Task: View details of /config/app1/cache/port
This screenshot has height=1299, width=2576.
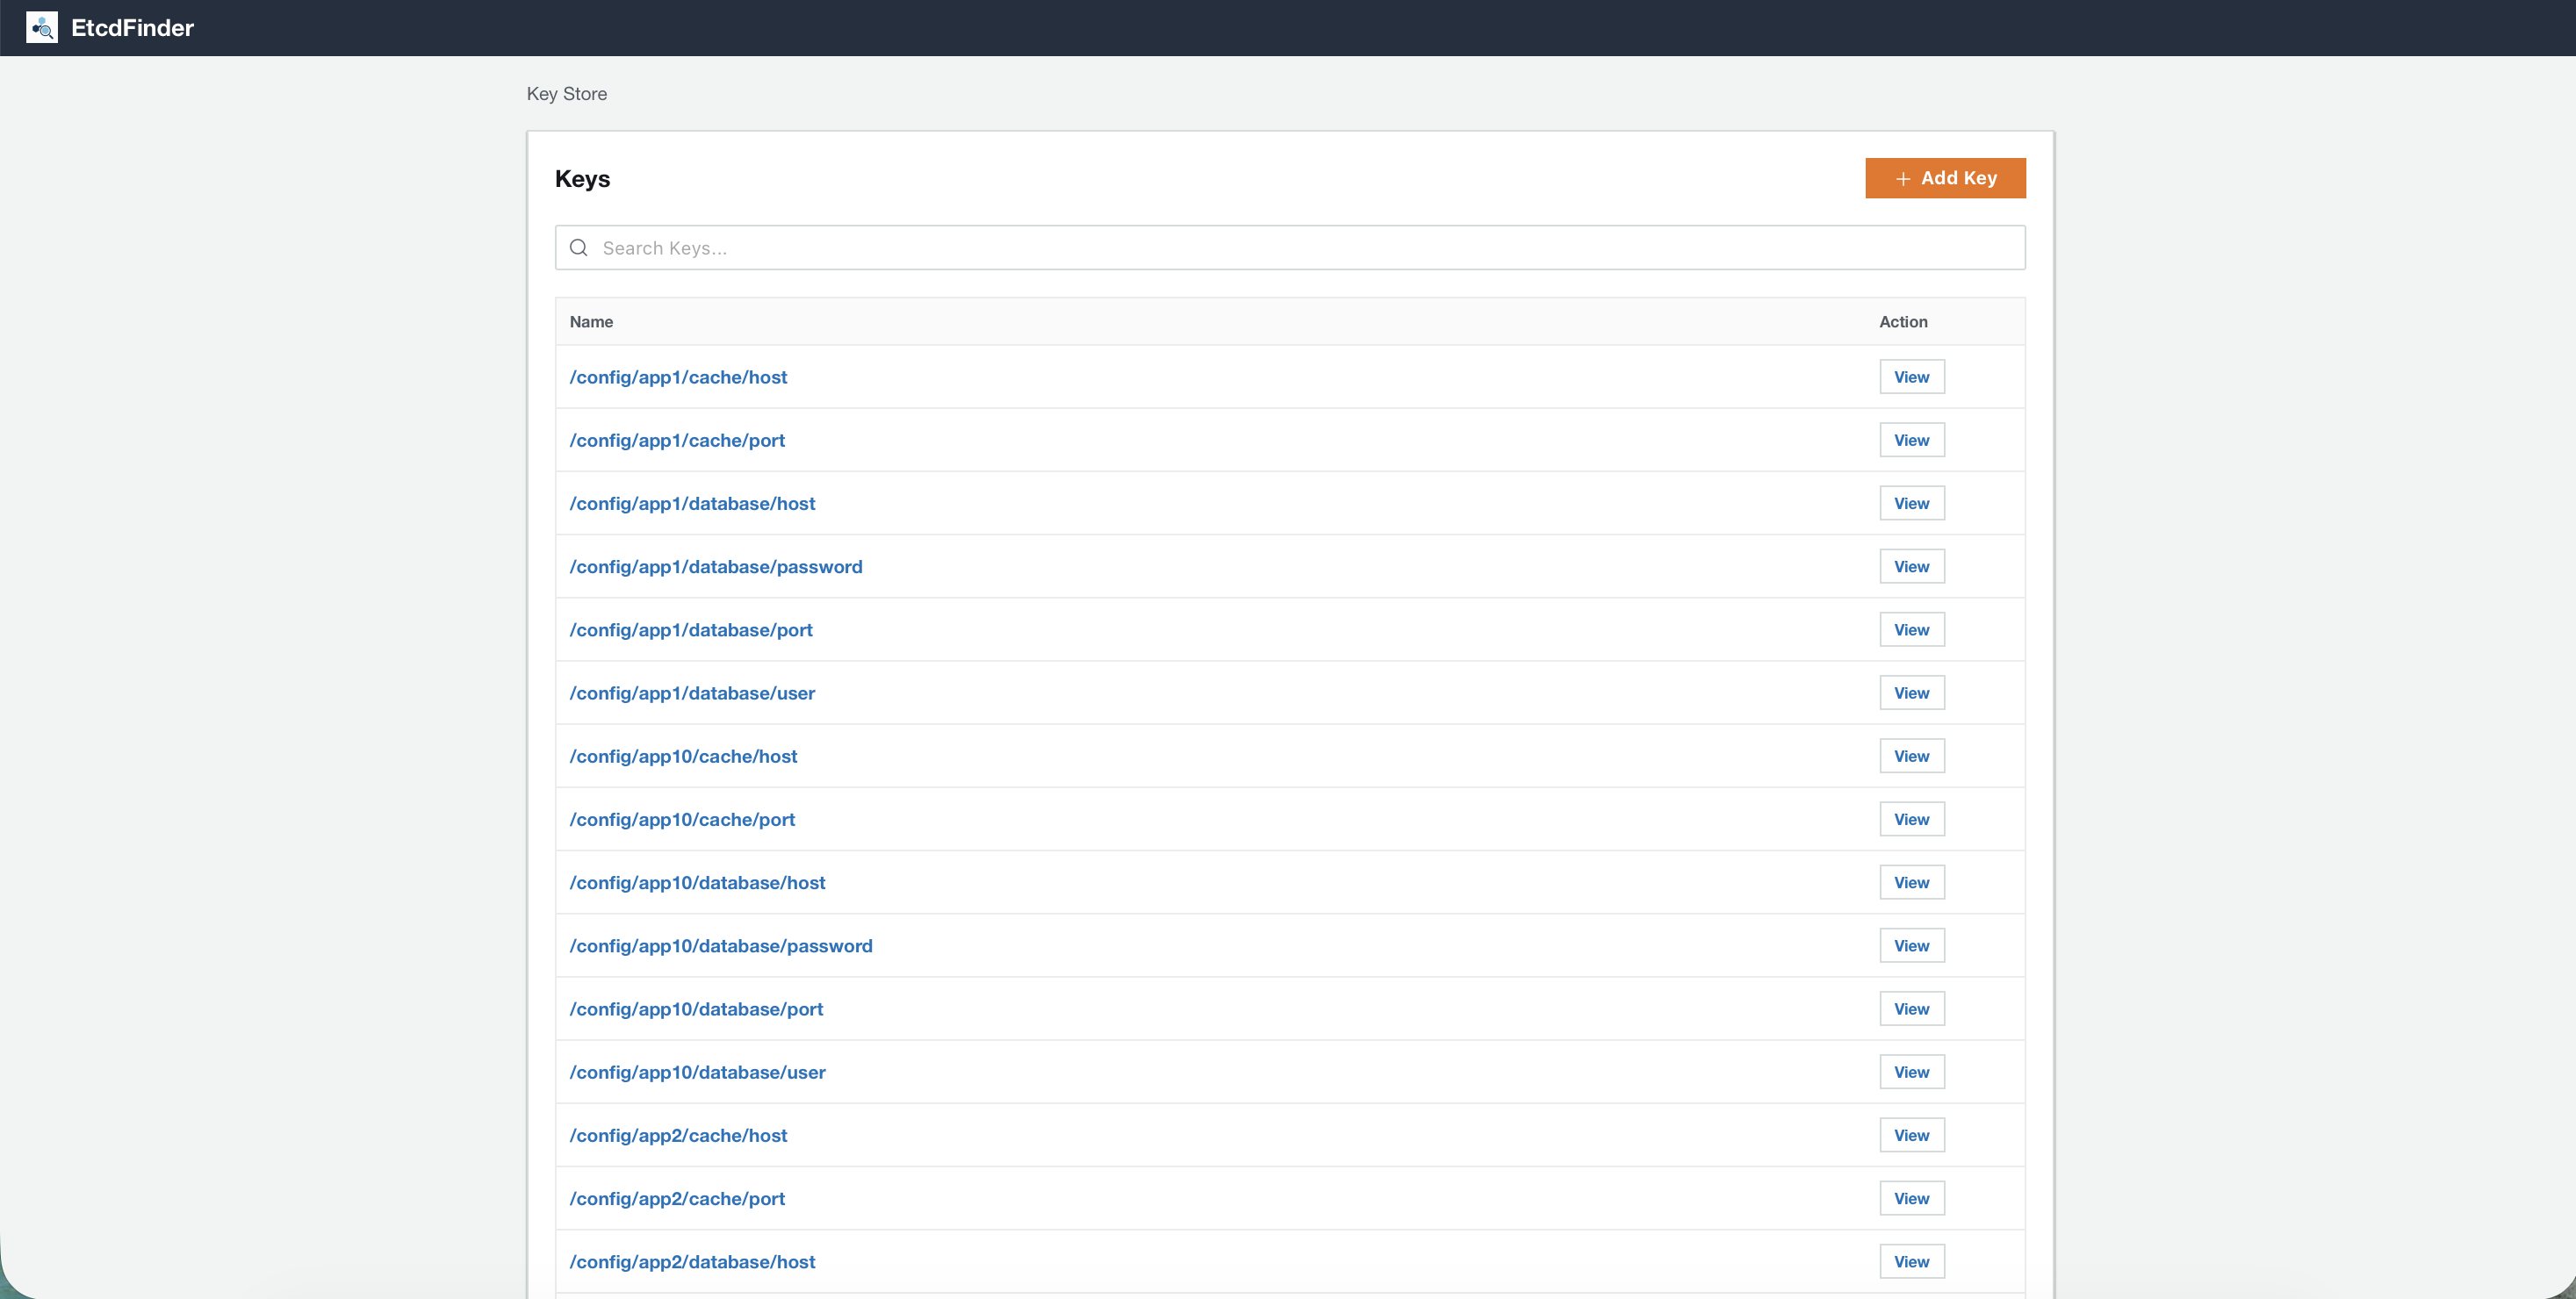Action: click(x=1911, y=439)
